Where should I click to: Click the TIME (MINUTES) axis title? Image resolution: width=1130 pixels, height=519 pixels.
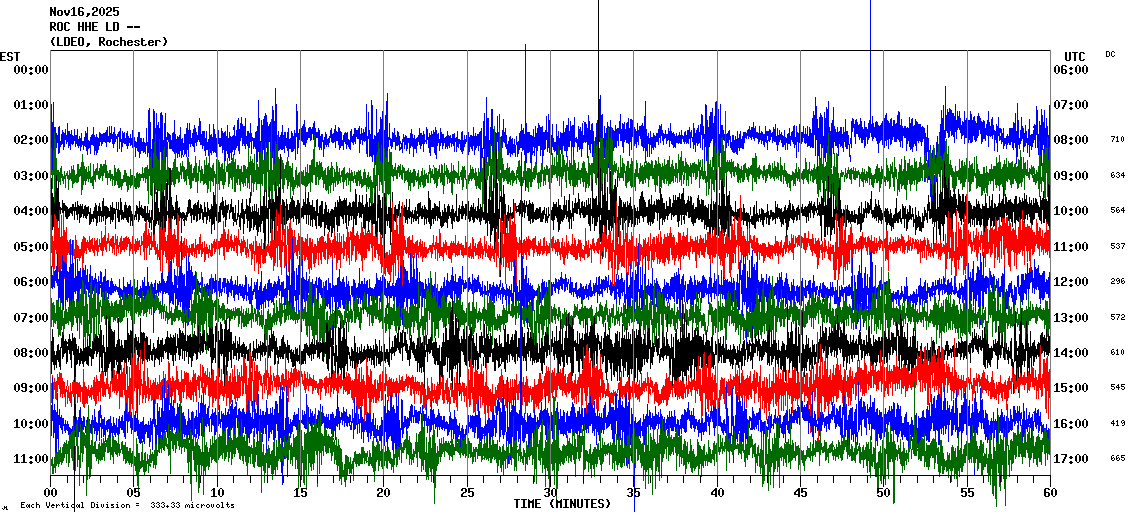(562, 504)
